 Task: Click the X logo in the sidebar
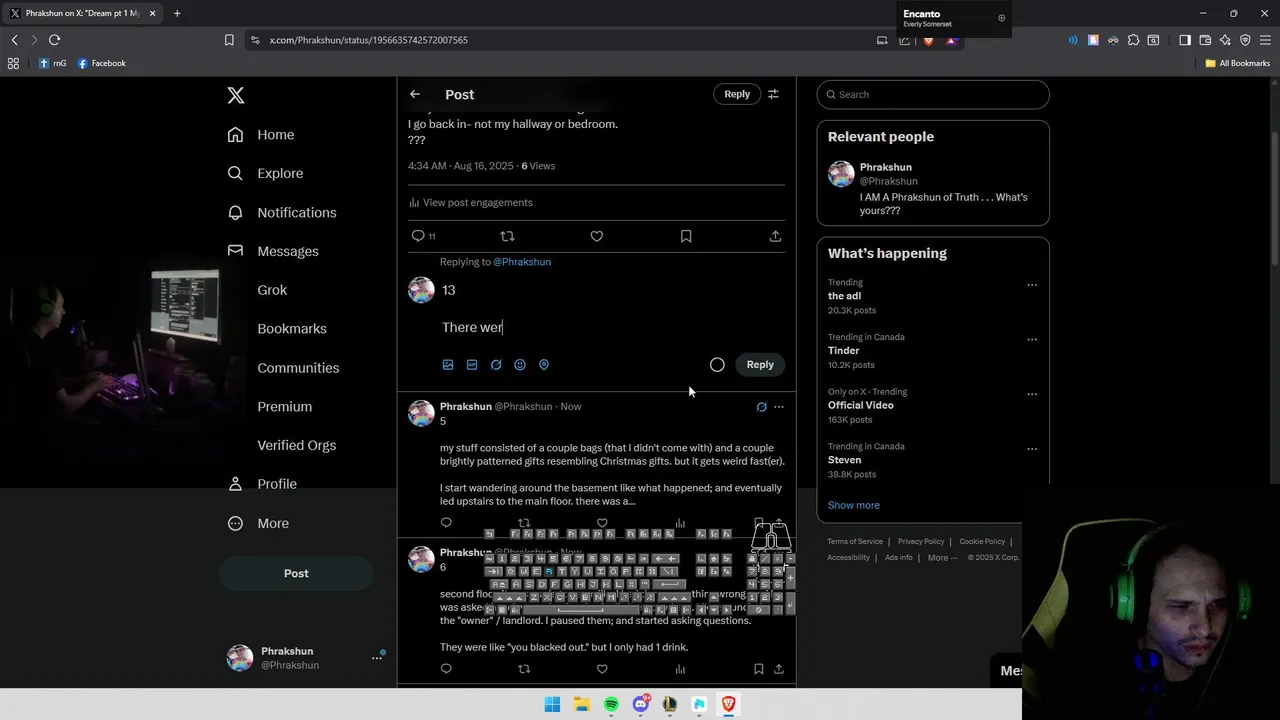(x=236, y=96)
